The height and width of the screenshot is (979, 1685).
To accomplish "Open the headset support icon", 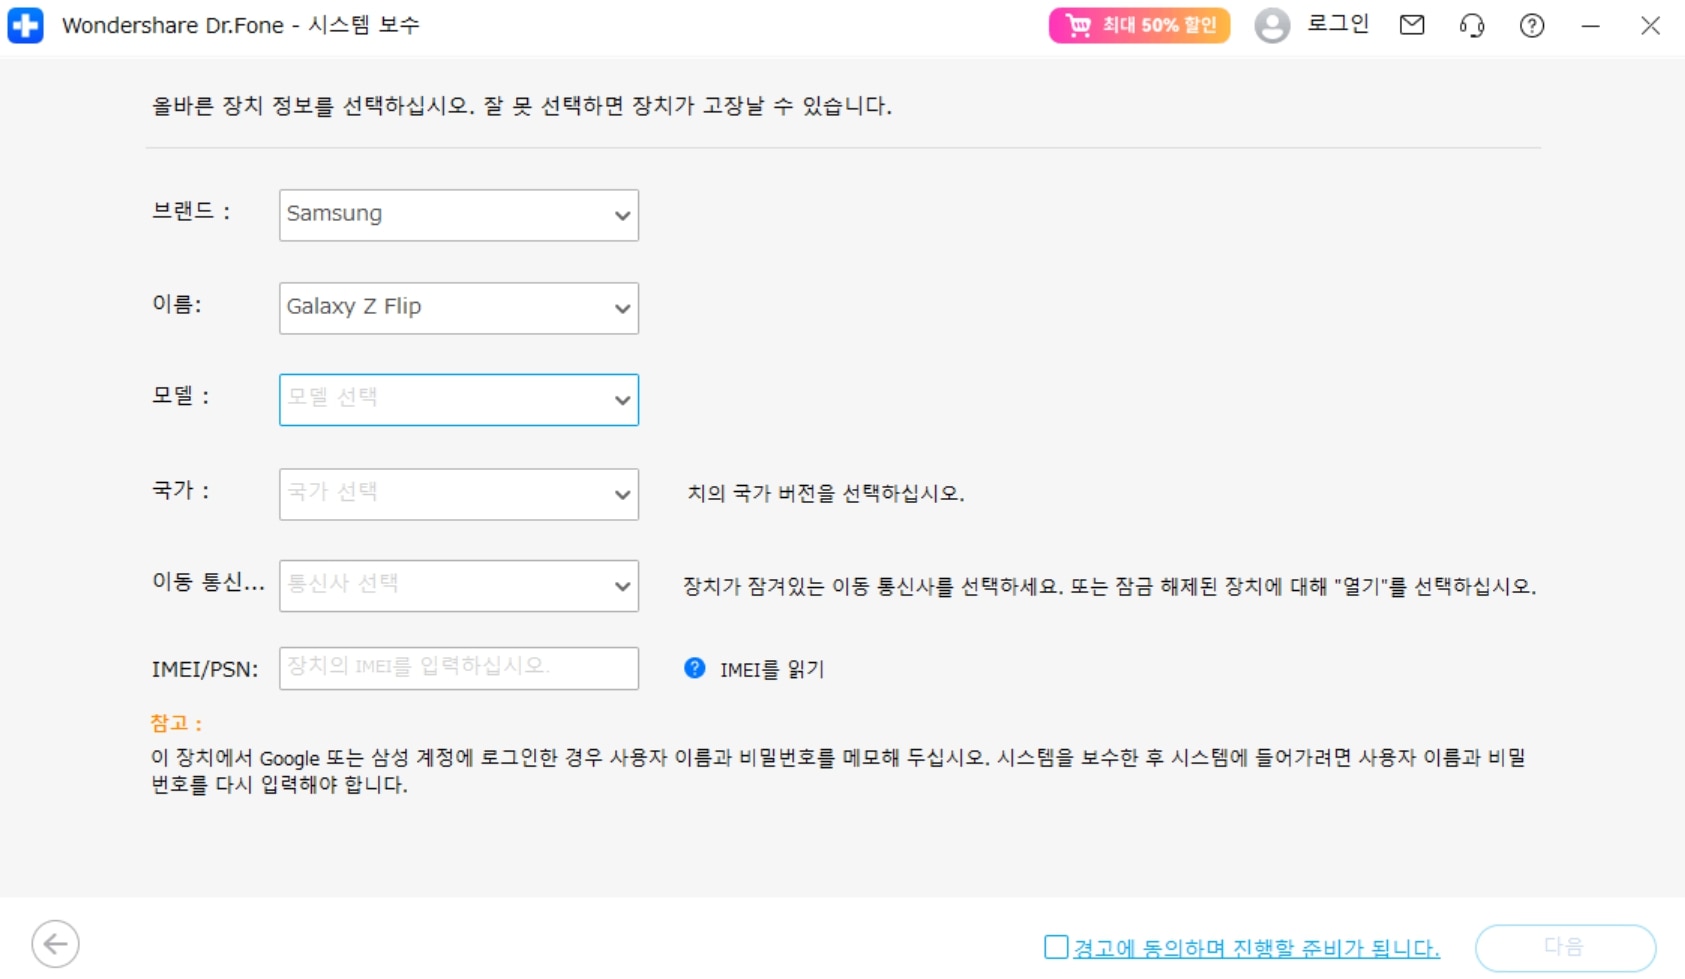I will coord(1472,25).
